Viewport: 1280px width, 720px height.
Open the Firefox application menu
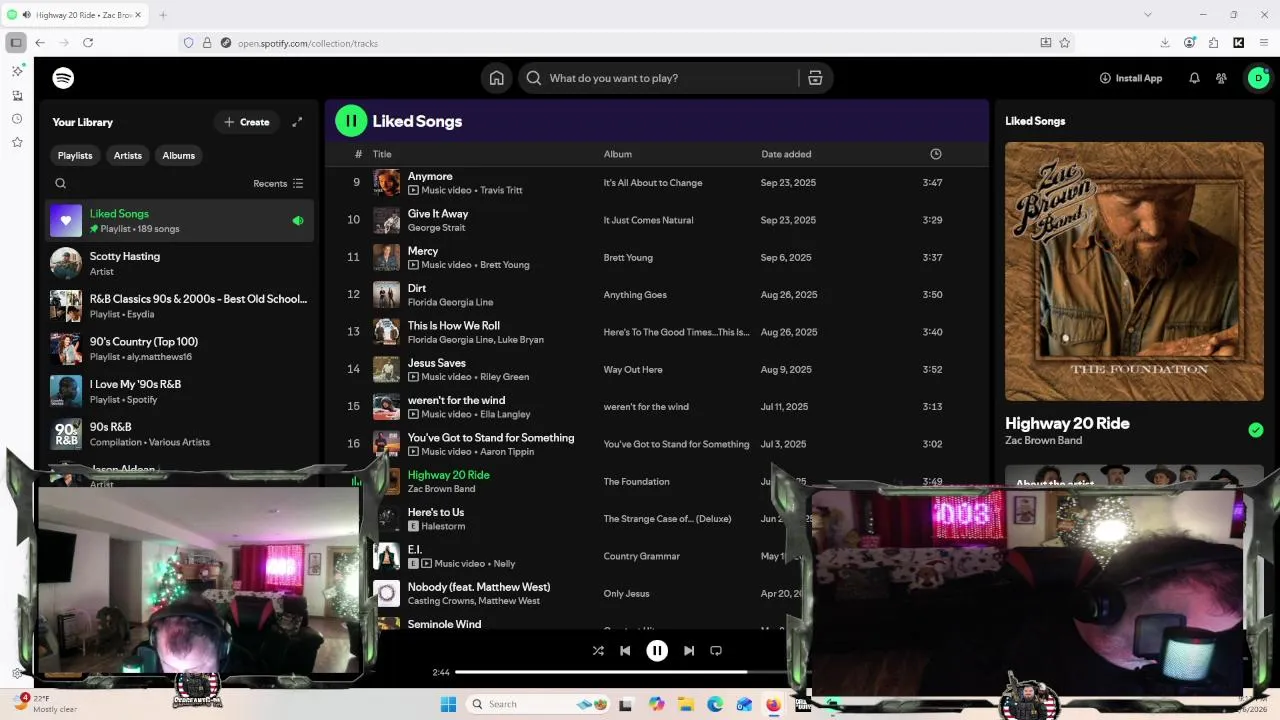click(x=1264, y=43)
